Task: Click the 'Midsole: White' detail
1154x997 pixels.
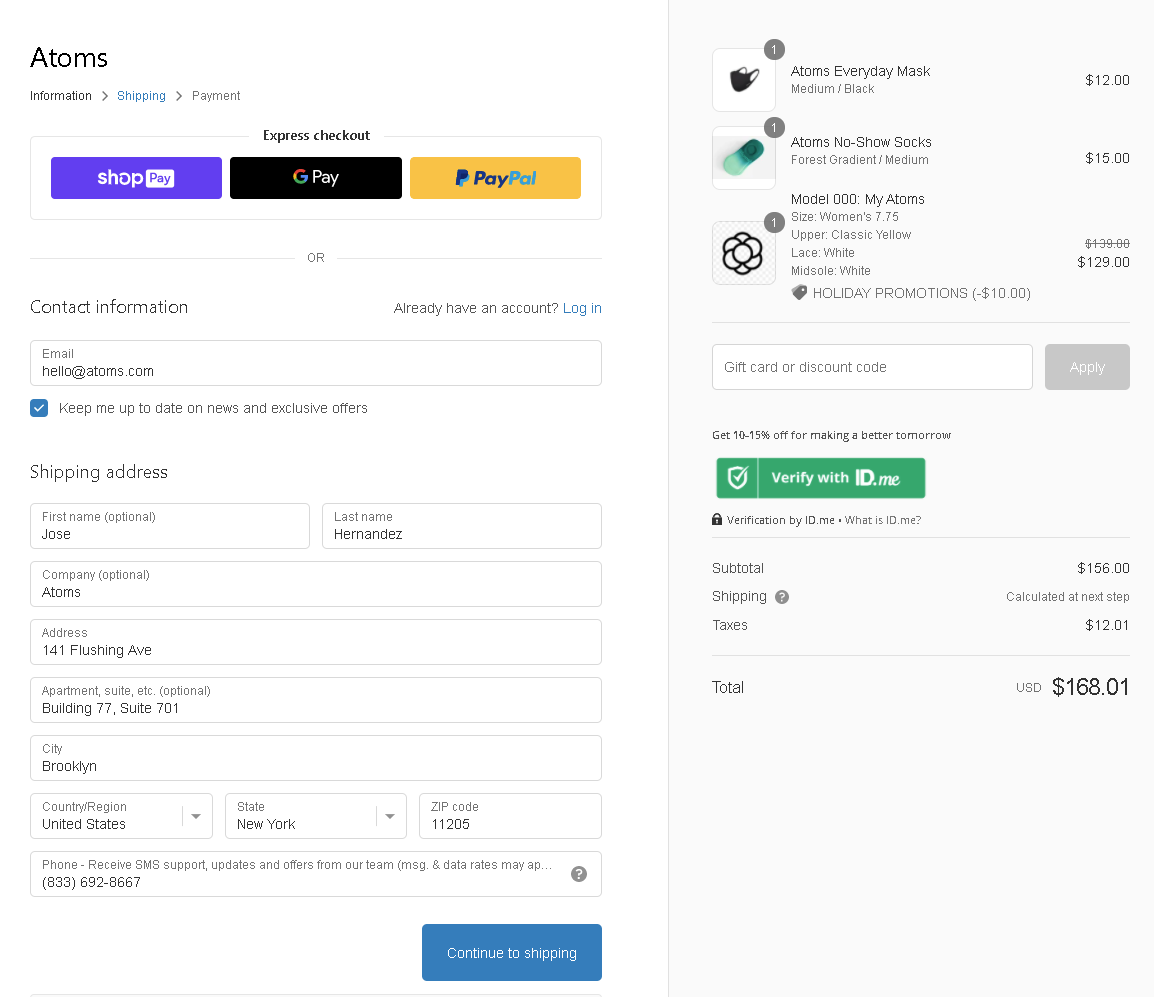Action: (831, 271)
